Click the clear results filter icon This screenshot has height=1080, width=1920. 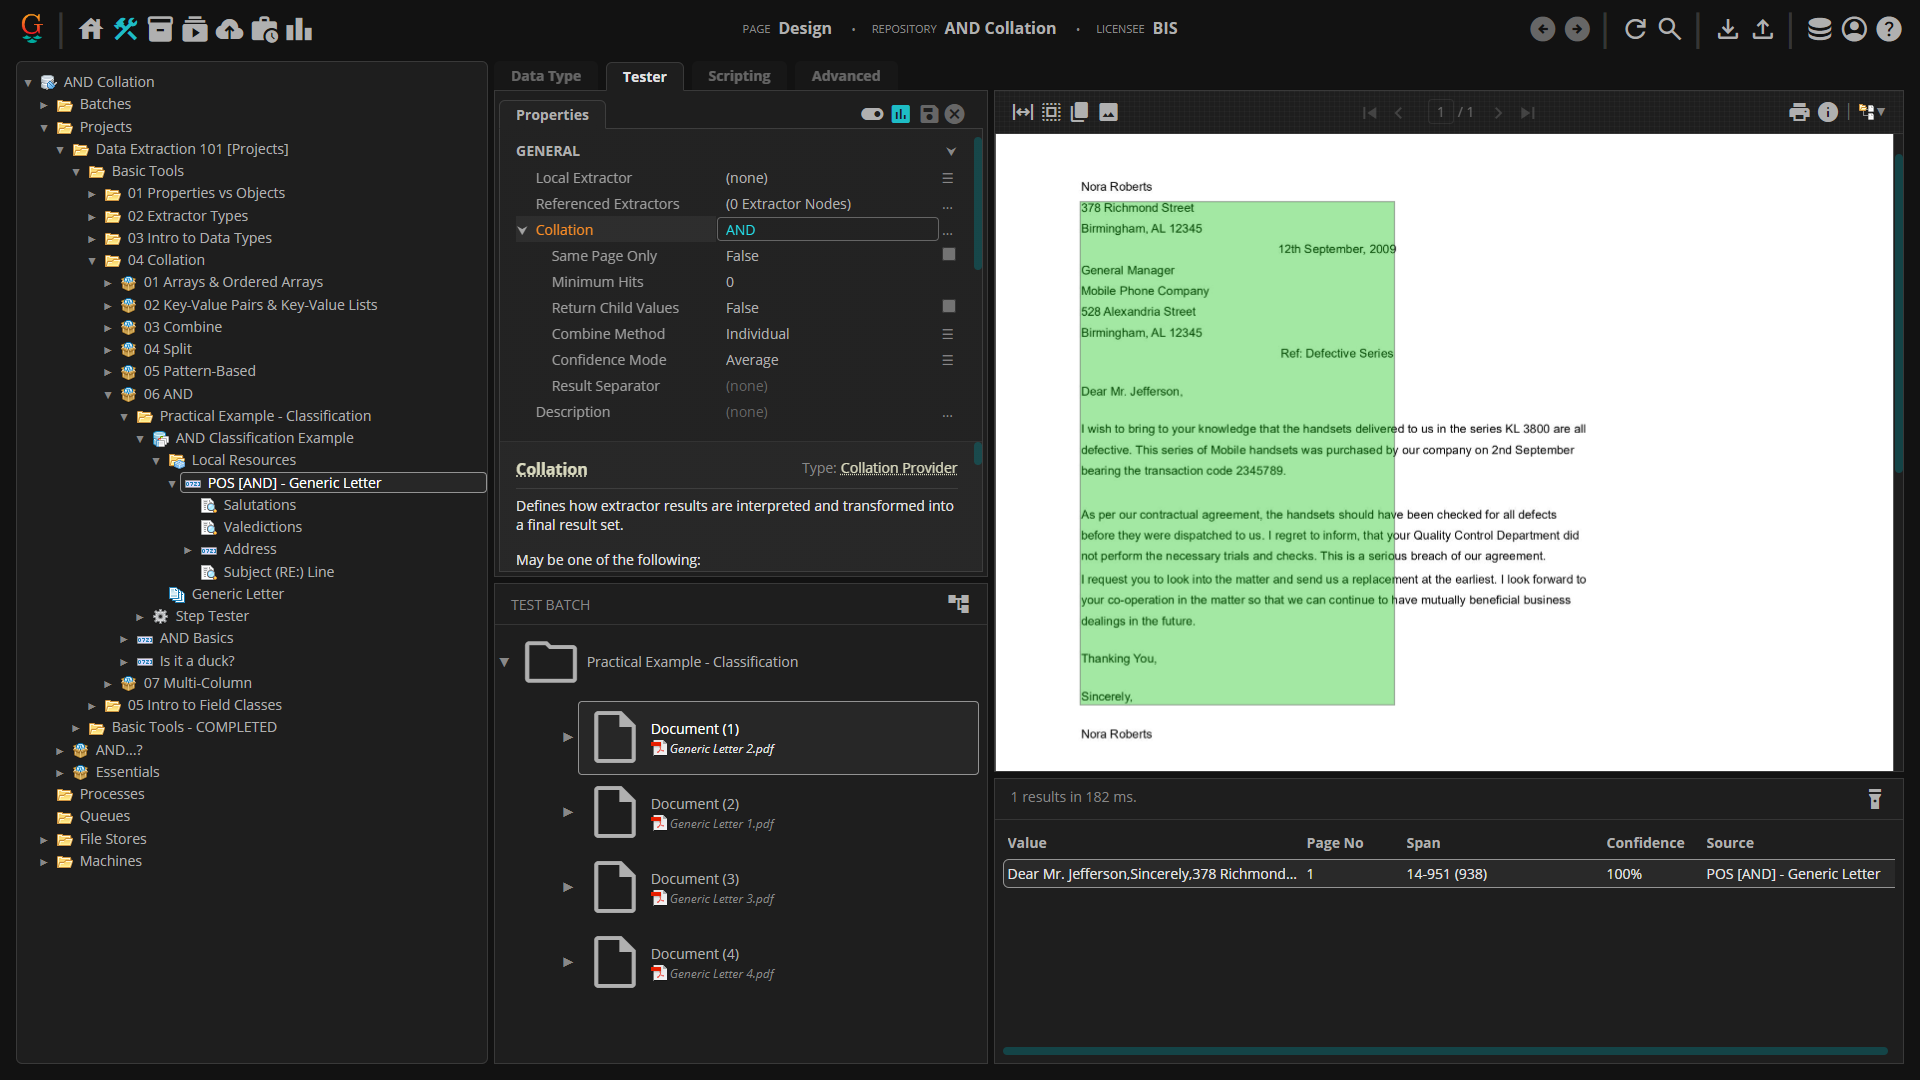tap(1874, 798)
